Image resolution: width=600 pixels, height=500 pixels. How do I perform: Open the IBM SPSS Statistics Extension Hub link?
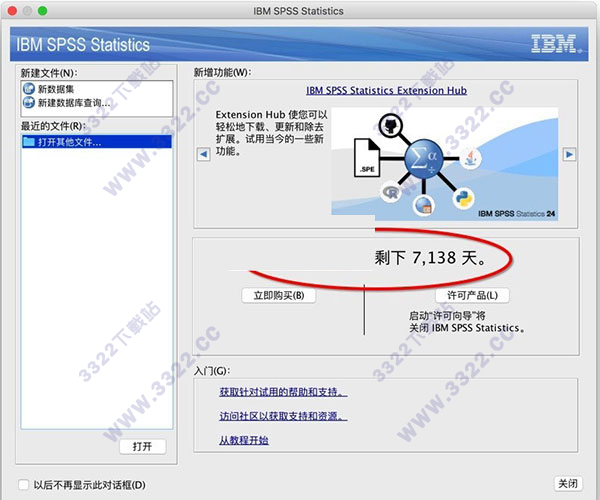[386, 90]
